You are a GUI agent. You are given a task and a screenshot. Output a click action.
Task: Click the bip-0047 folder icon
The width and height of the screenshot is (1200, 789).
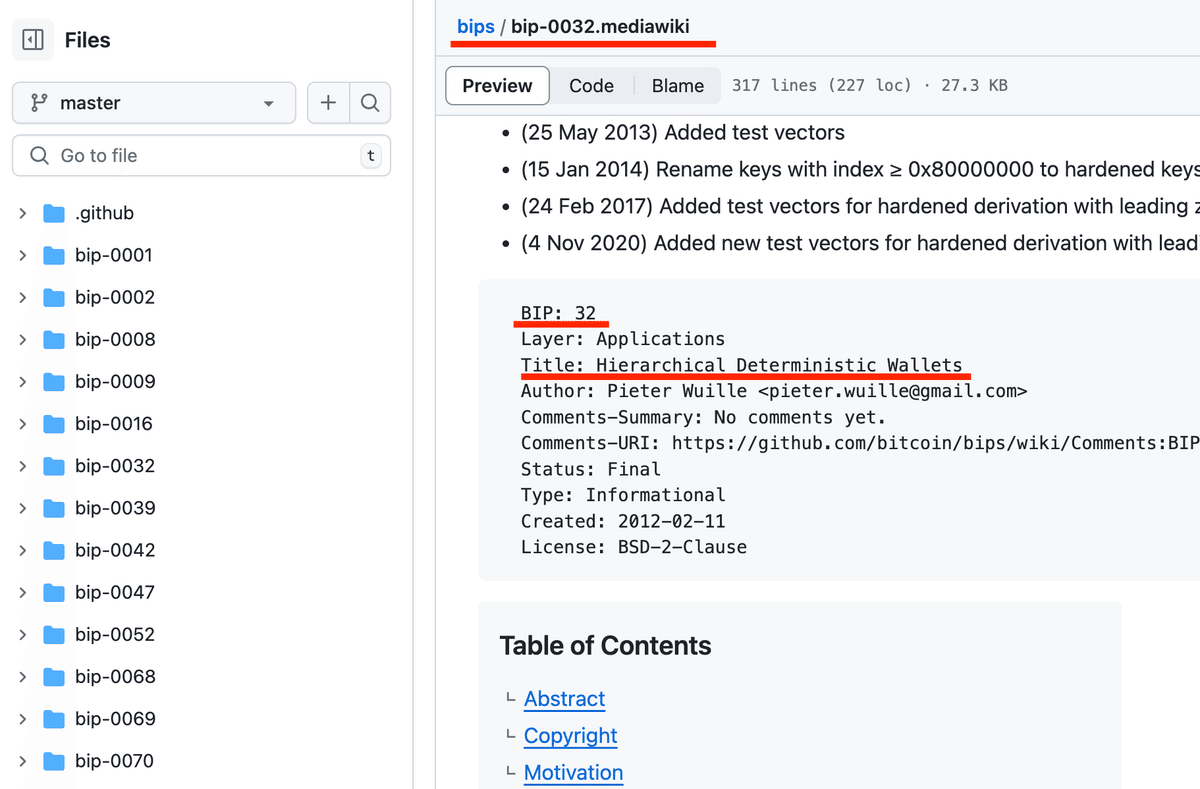tap(54, 592)
